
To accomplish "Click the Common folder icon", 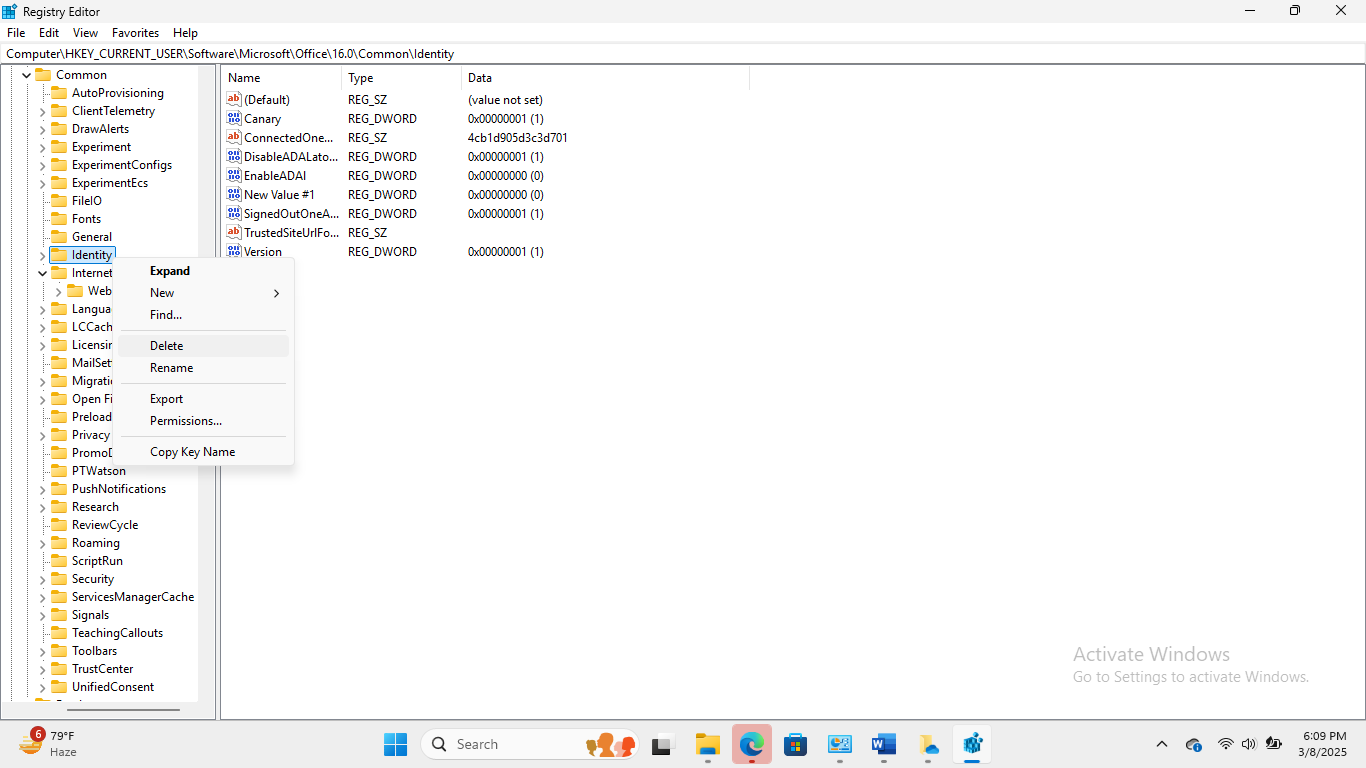I will tap(43, 75).
